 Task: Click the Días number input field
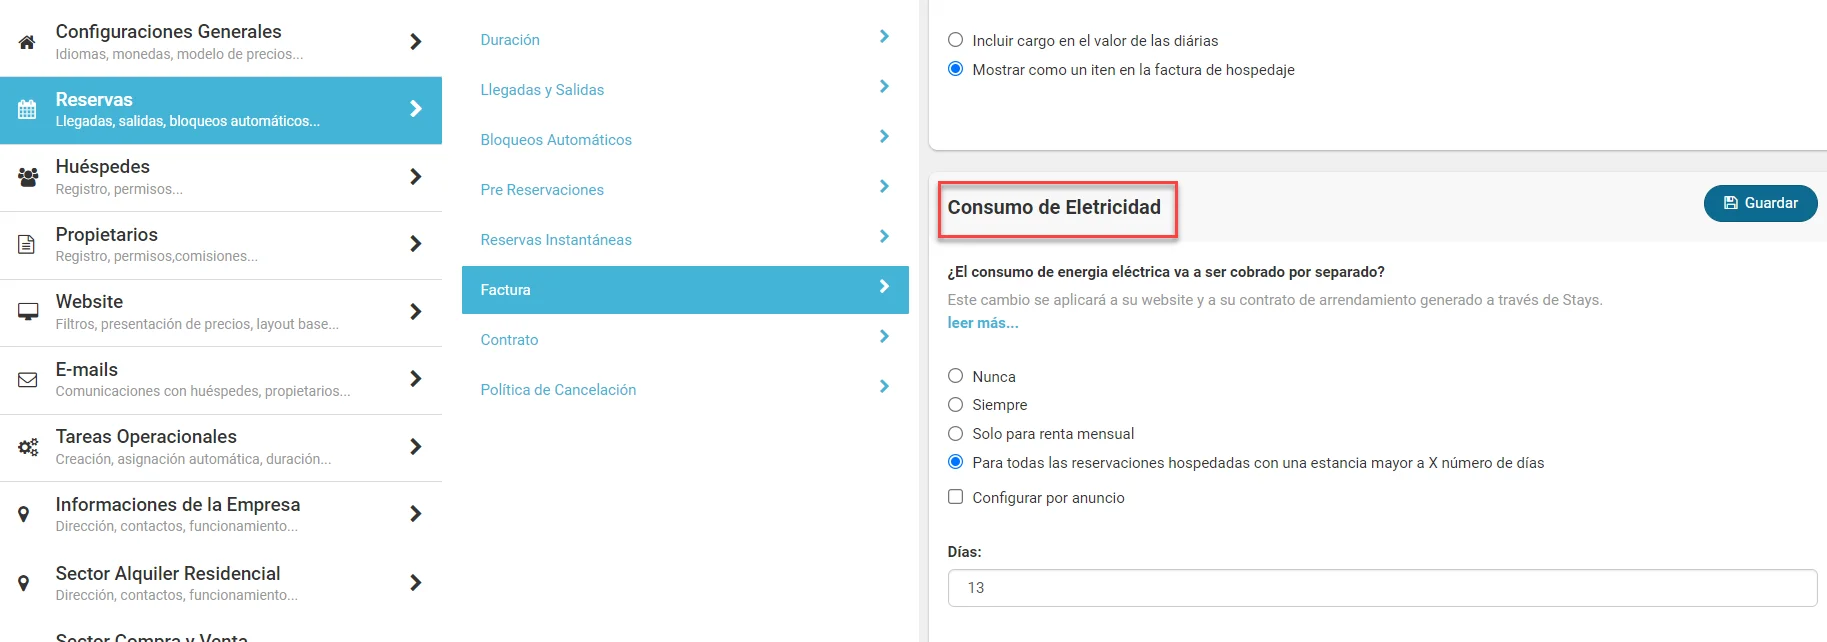1382,588
